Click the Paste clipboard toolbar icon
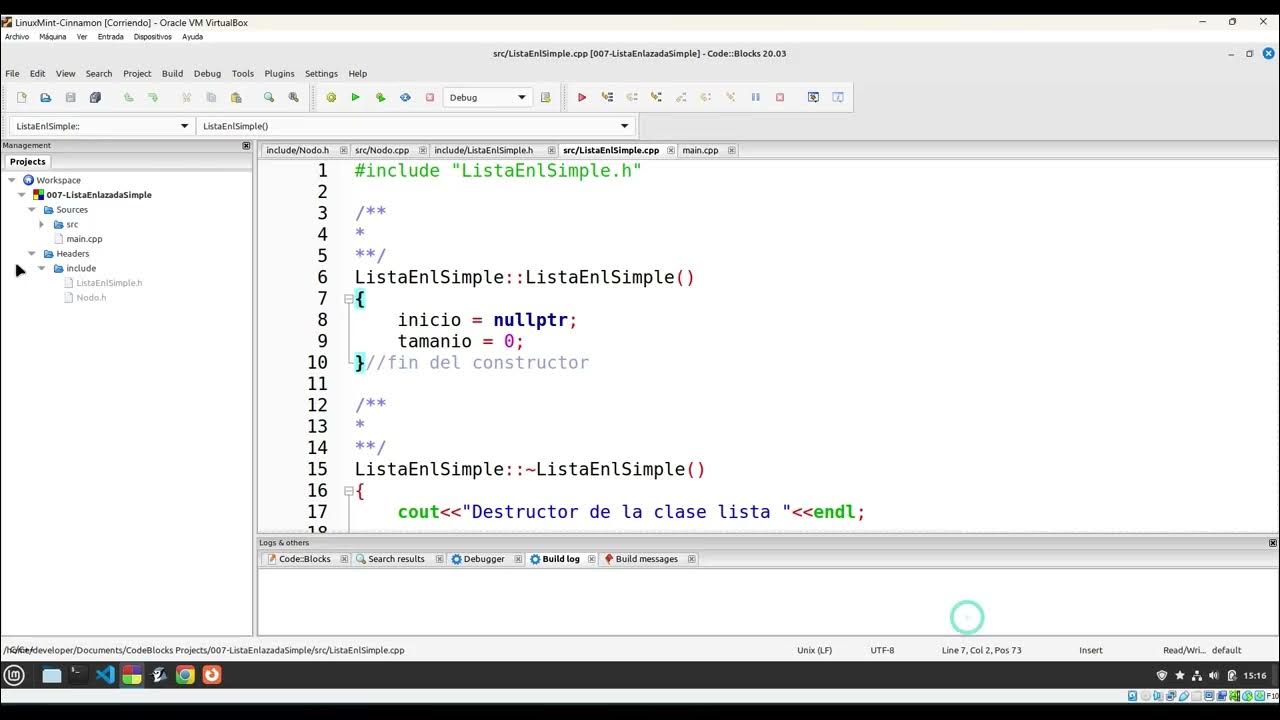Viewport: 1280px width, 720px height. 236,97
